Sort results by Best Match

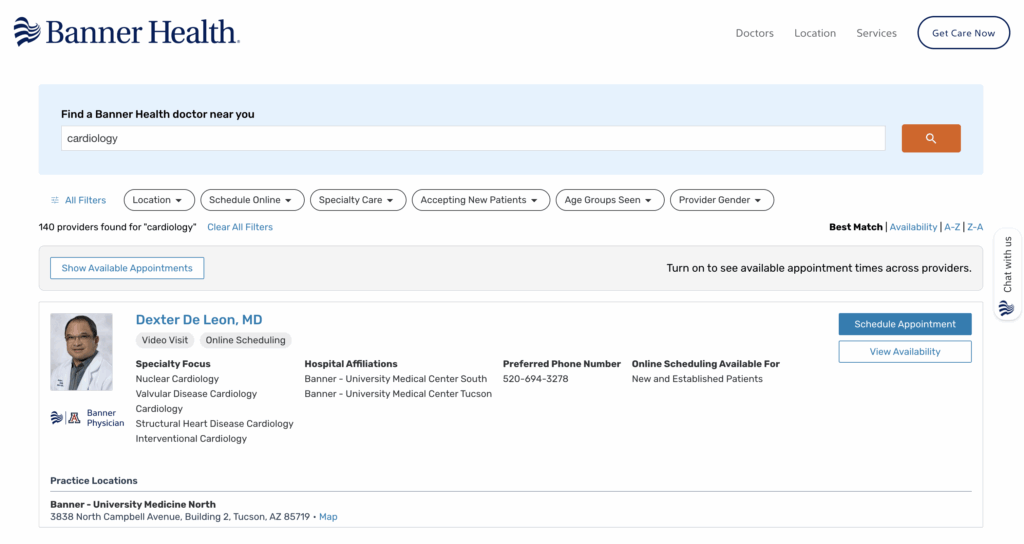856,227
